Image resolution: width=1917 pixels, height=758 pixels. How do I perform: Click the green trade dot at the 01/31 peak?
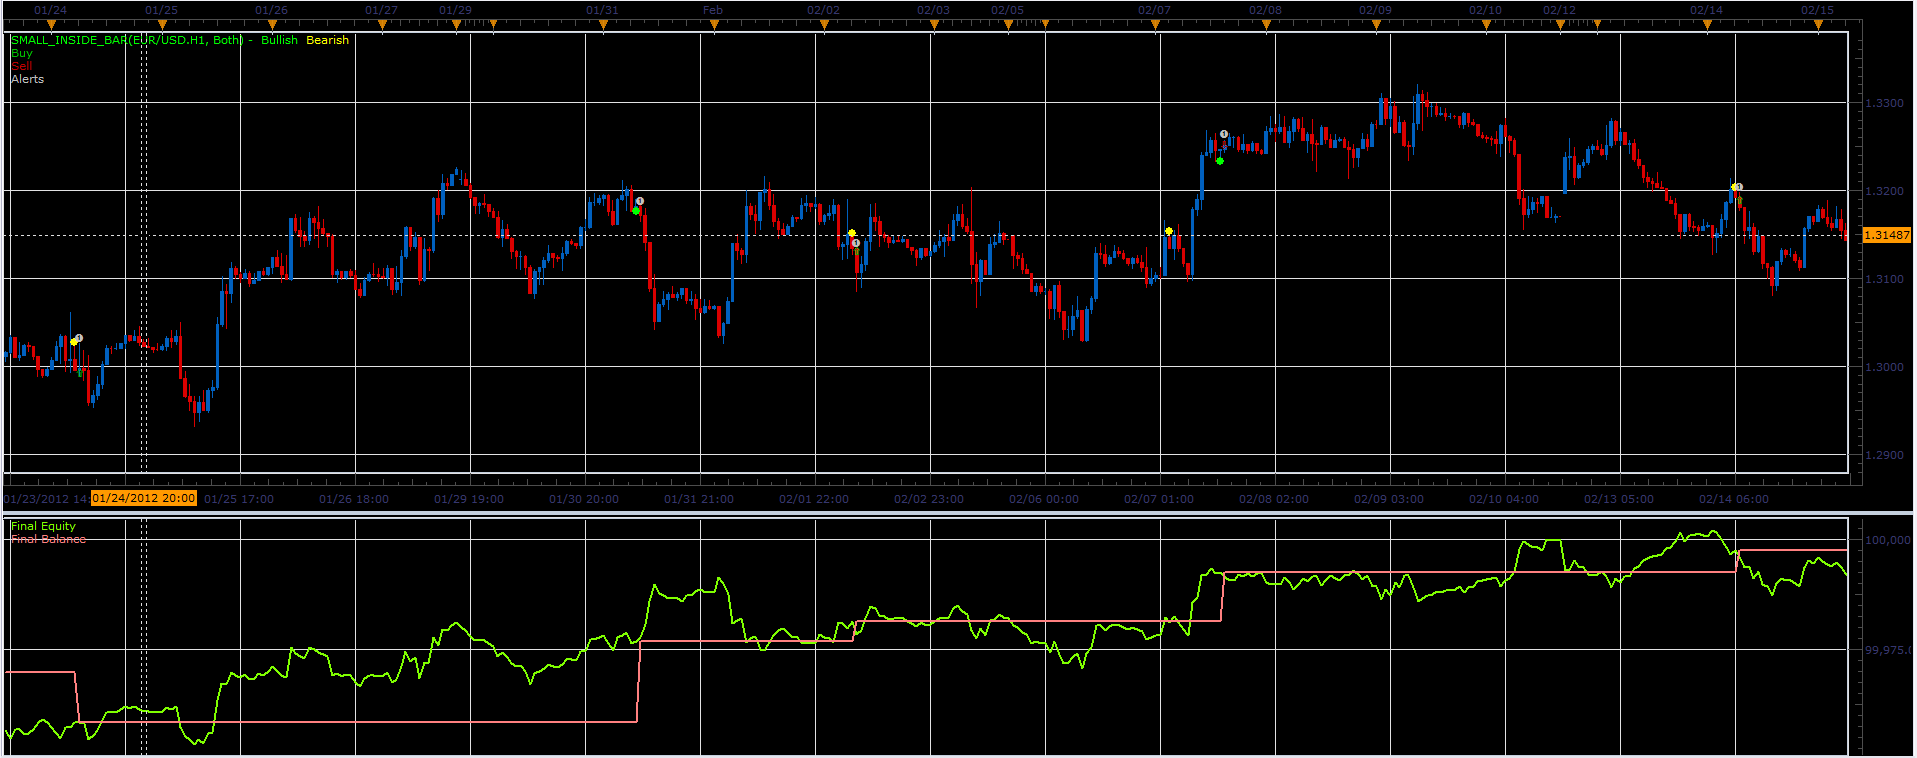[636, 211]
